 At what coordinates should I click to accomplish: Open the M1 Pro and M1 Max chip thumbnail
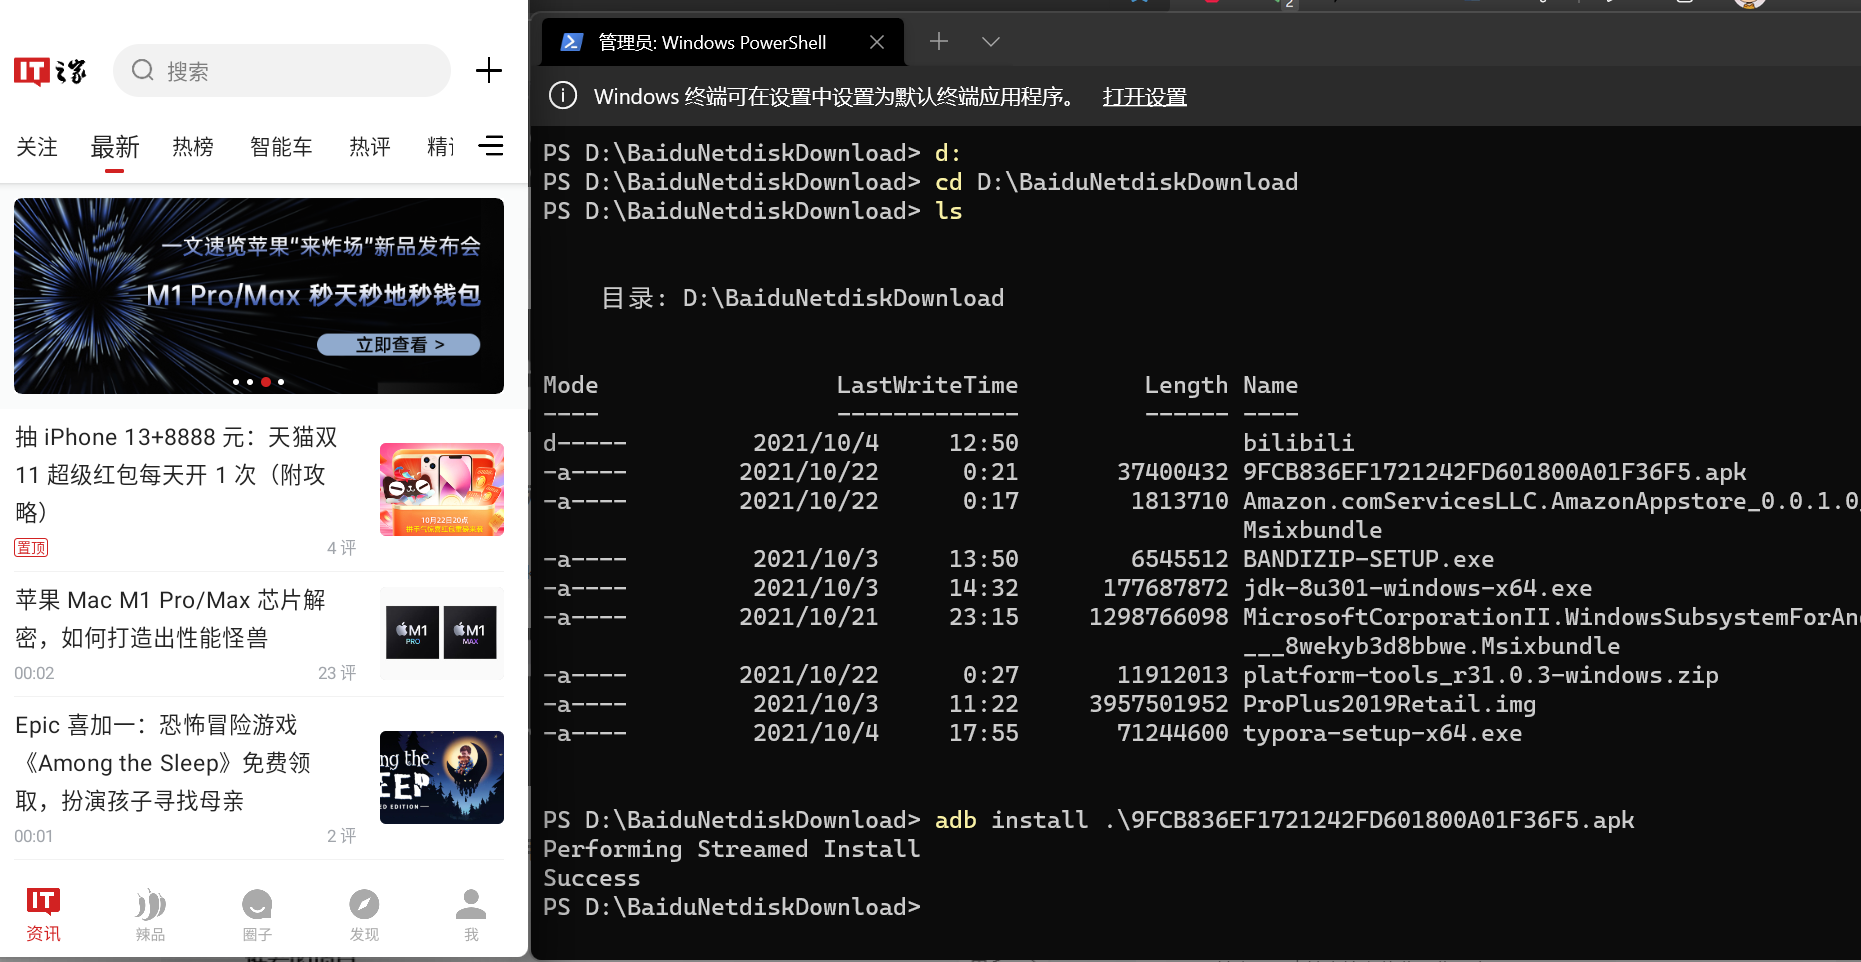click(x=442, y=633)
